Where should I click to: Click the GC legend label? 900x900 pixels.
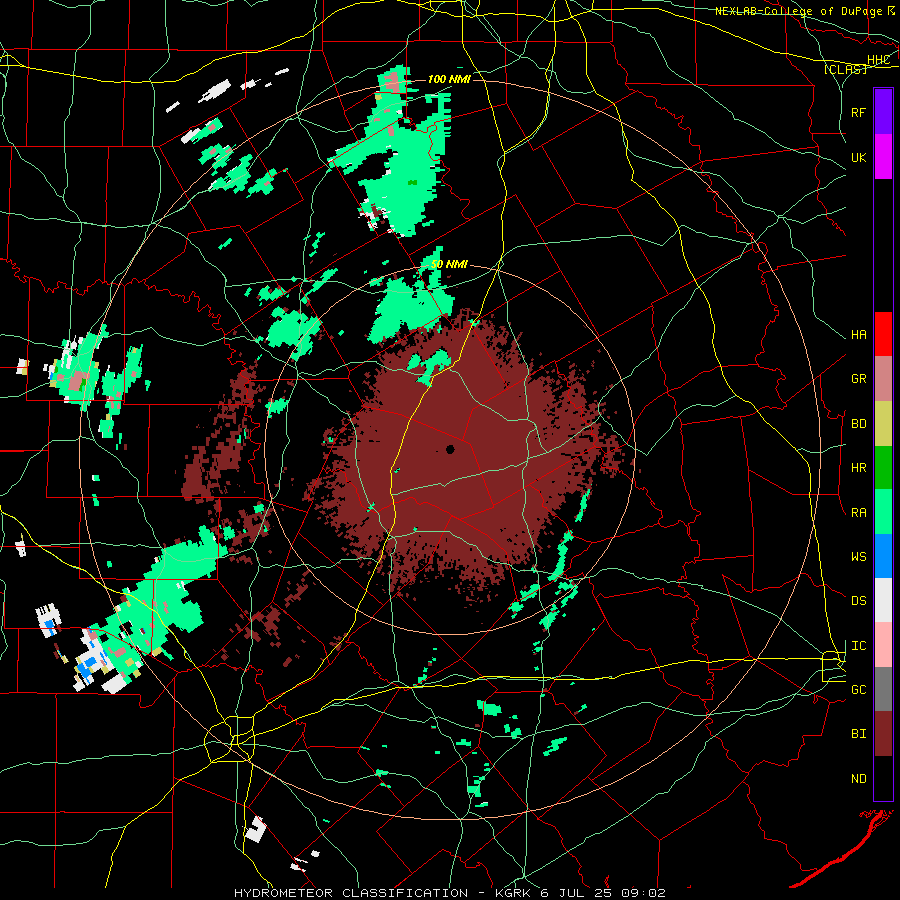point(858,690)
